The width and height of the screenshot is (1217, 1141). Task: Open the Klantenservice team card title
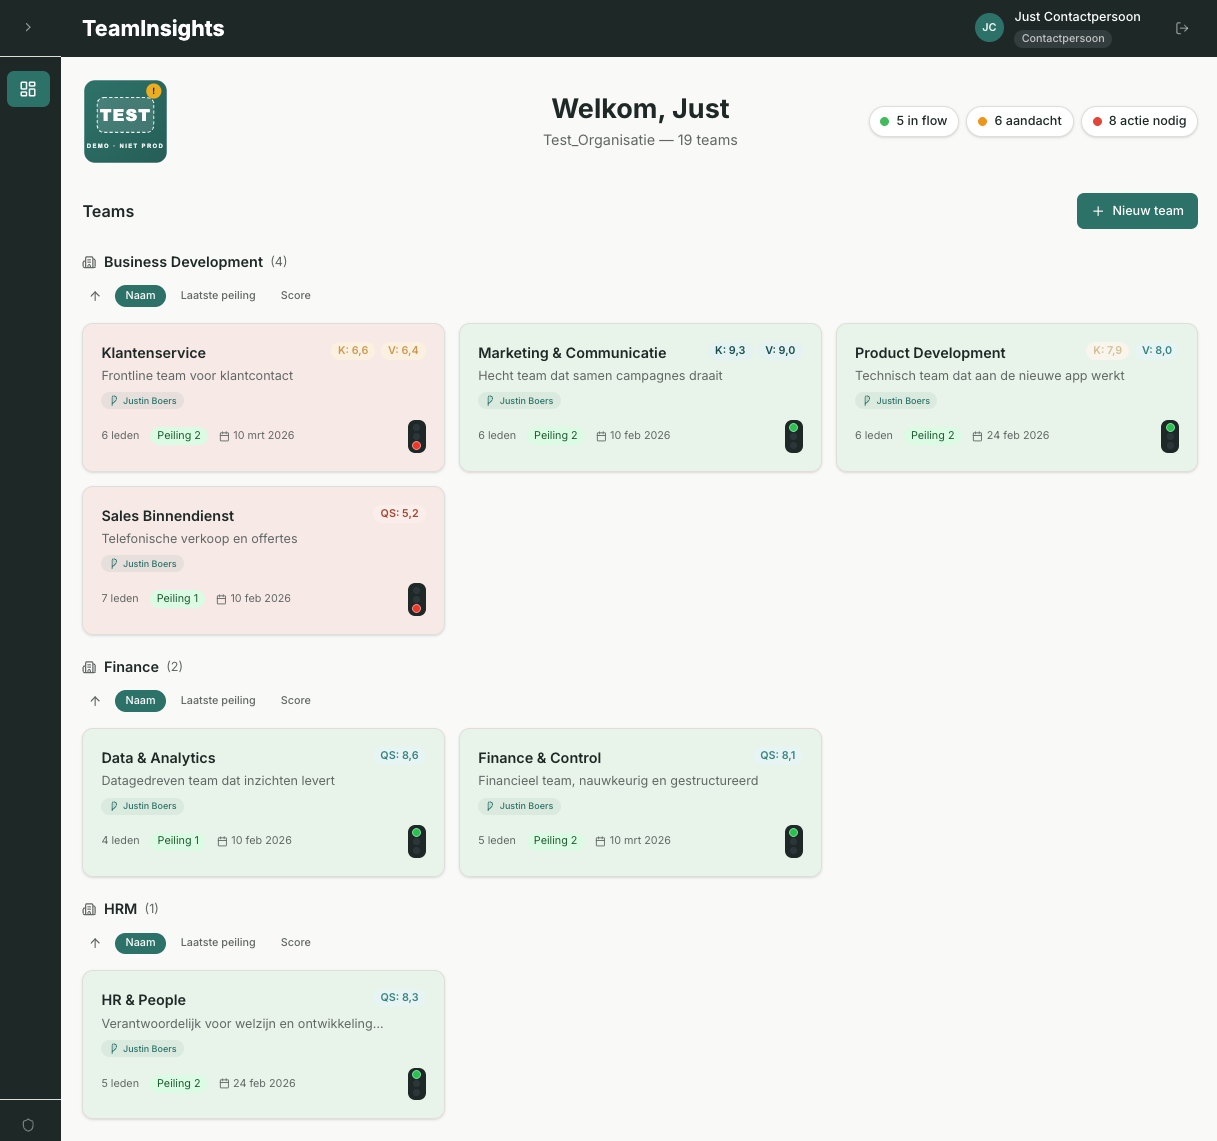coord(154,353)
